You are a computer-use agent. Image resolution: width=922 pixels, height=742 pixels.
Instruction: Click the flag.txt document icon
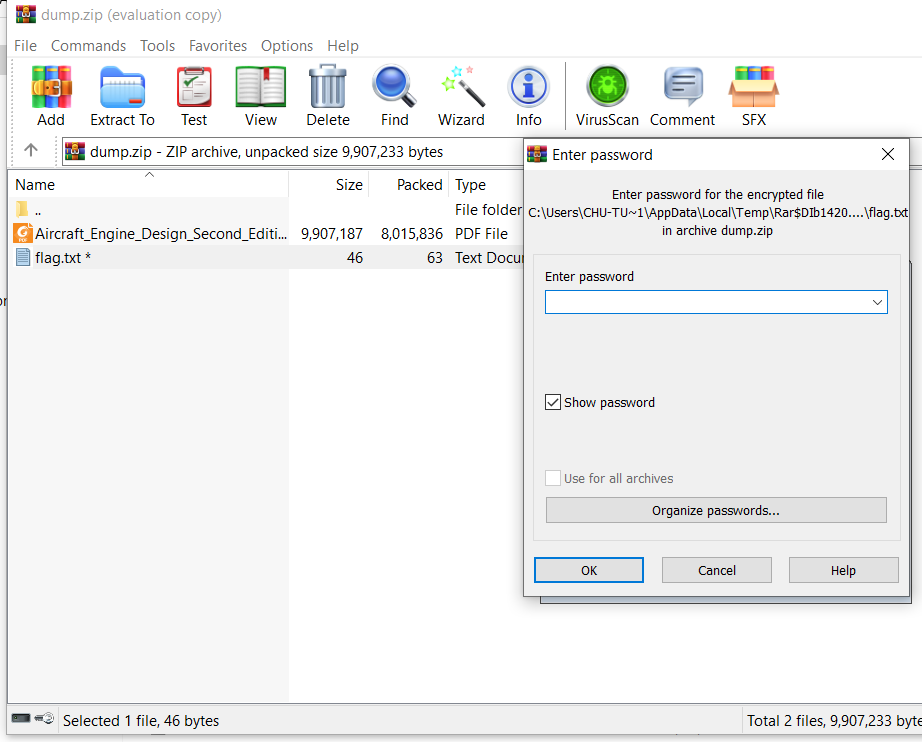[x=23, y=258]
